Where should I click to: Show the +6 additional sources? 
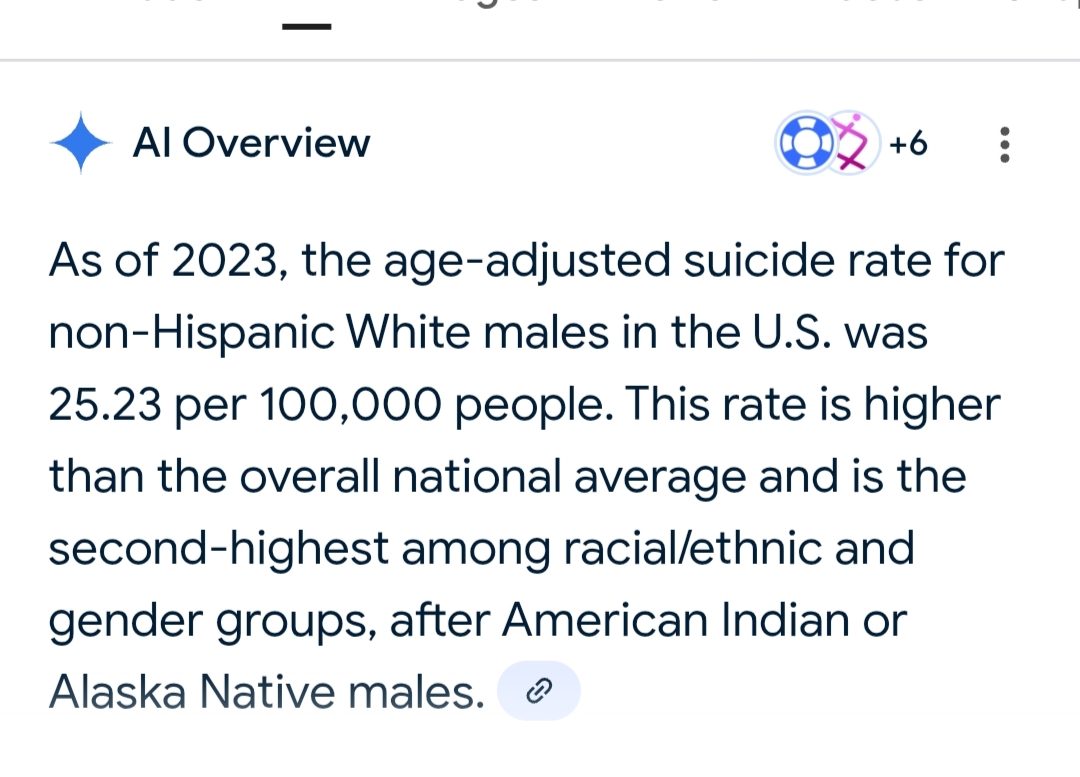(x=908, y=145)
